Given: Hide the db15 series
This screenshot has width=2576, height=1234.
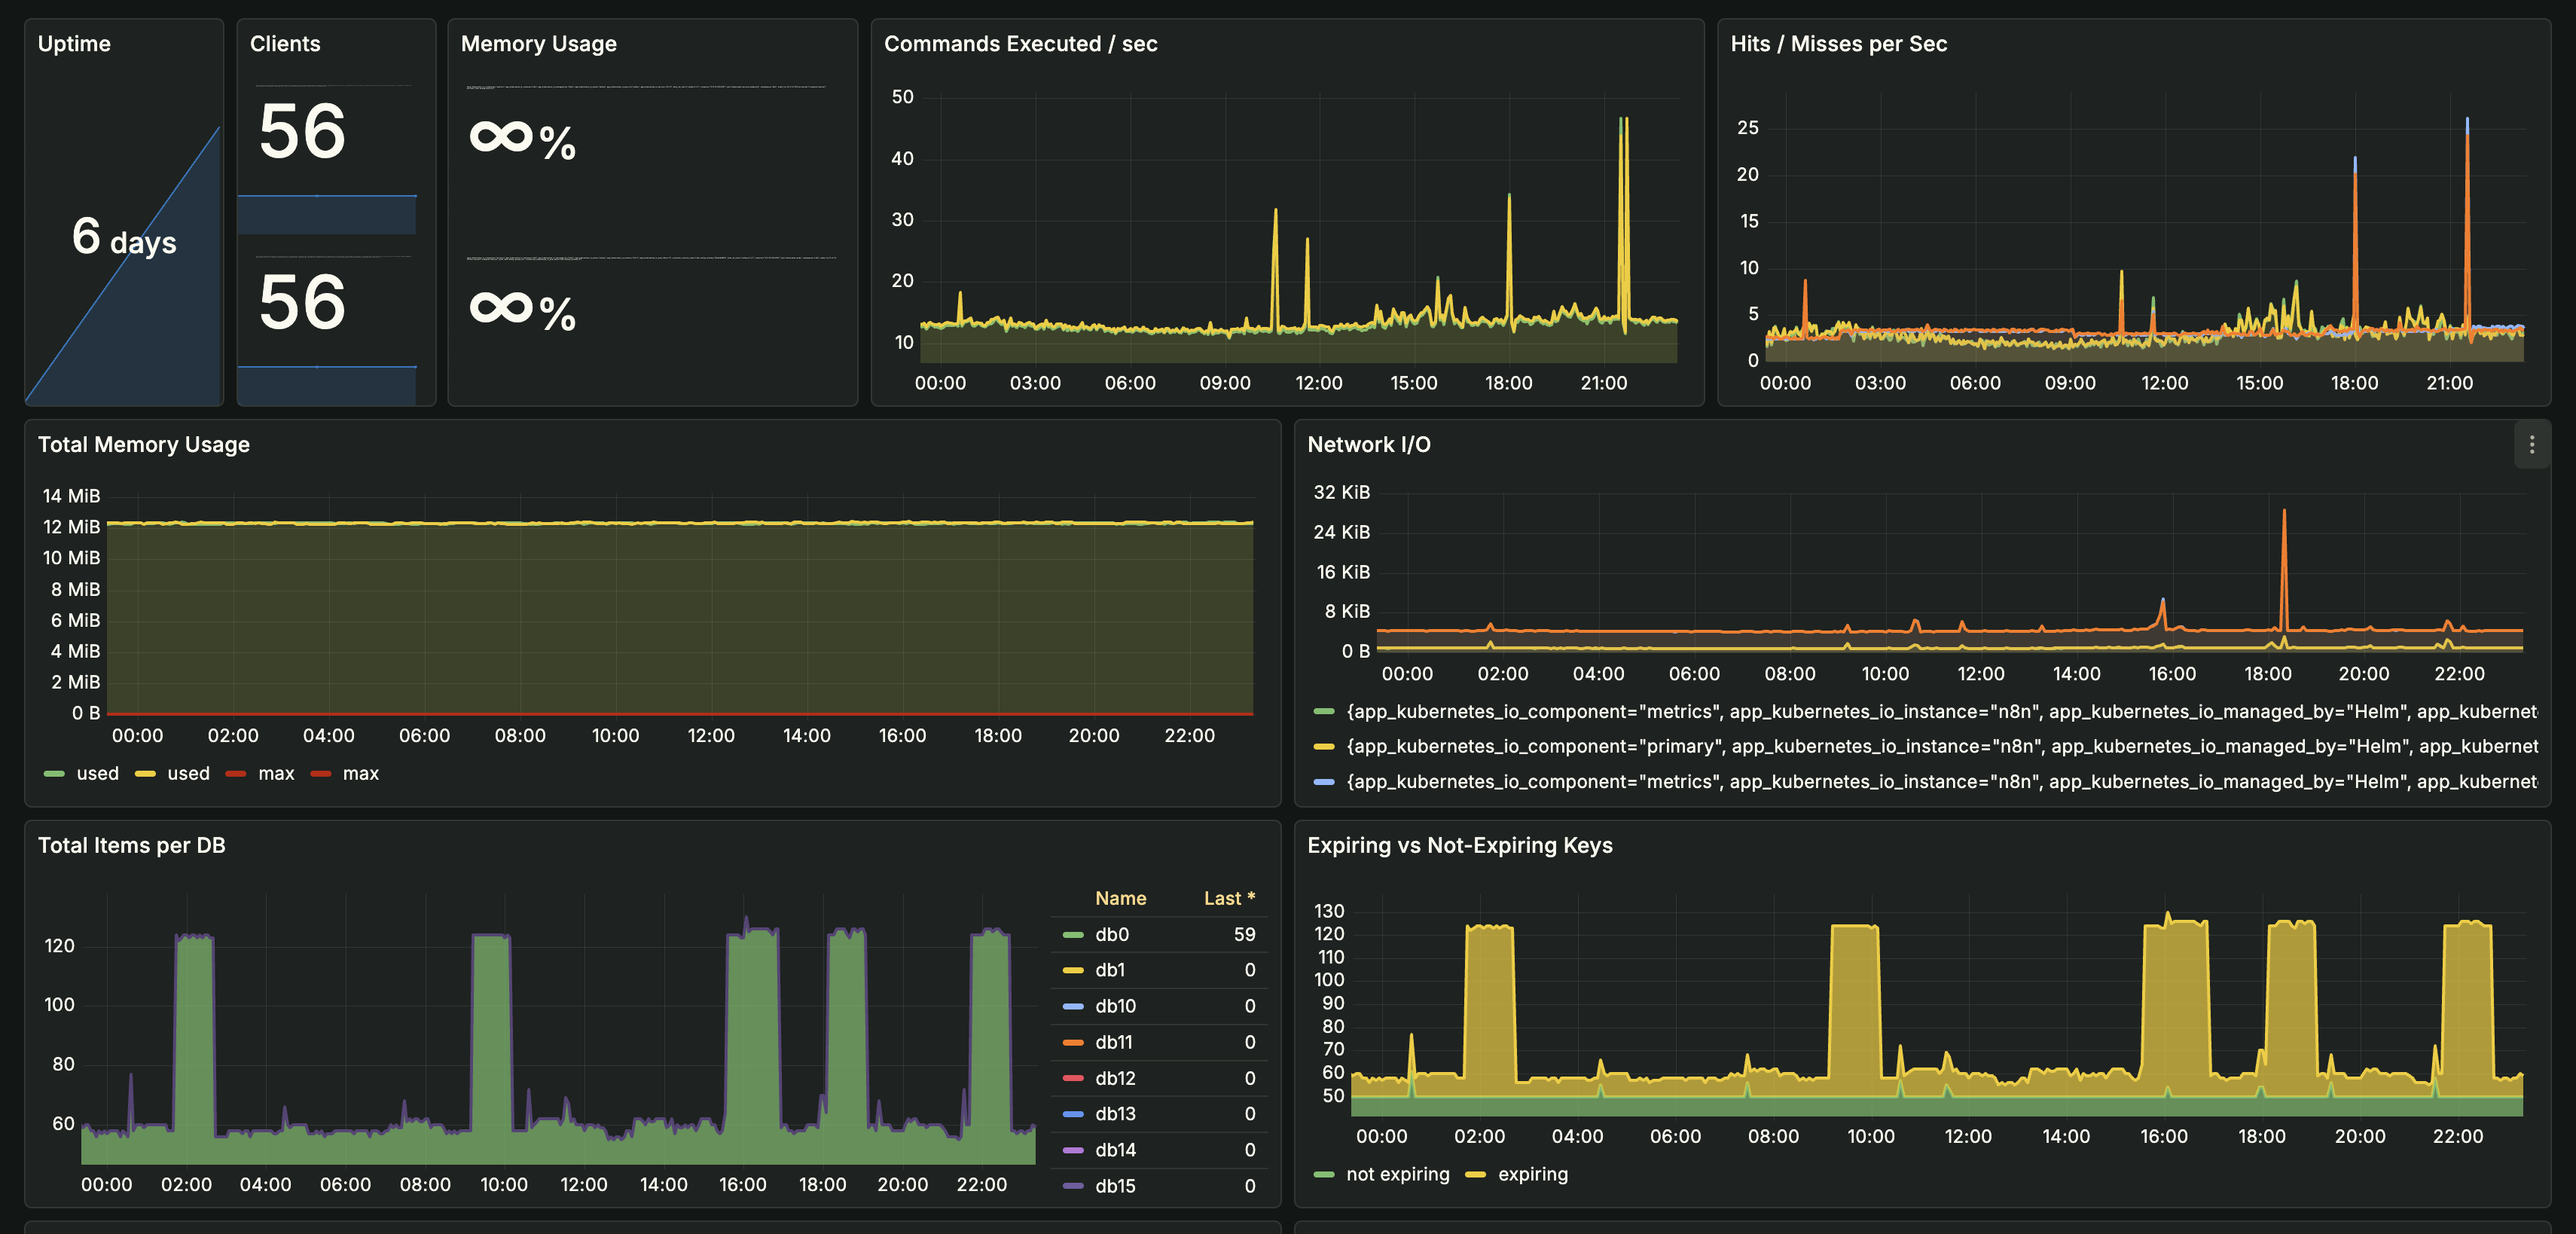Looking at the screenshot, I should pos(1114,1185).
